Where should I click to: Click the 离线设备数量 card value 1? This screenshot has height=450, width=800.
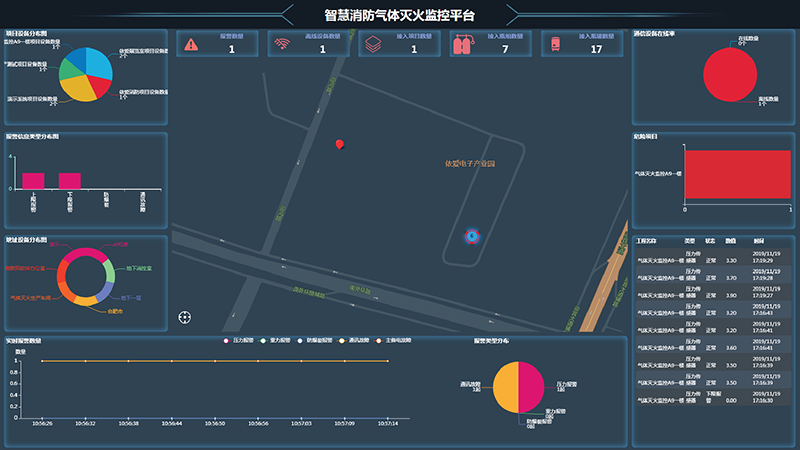(322, 49)
